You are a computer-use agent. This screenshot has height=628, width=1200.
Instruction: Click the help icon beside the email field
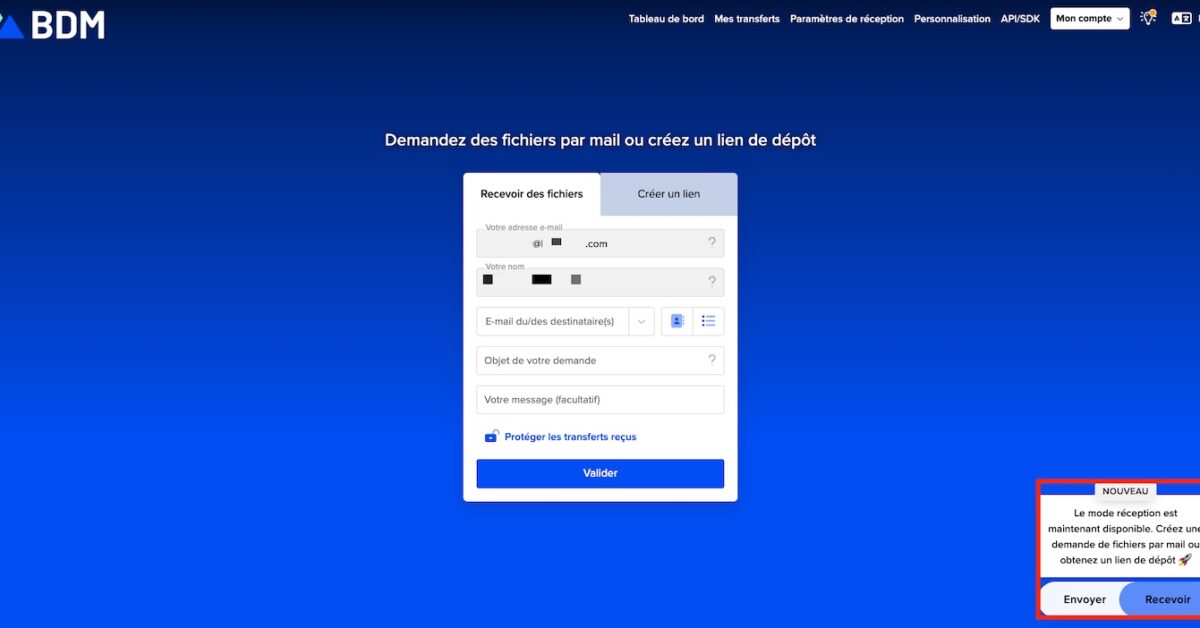[x=711, y=242]
